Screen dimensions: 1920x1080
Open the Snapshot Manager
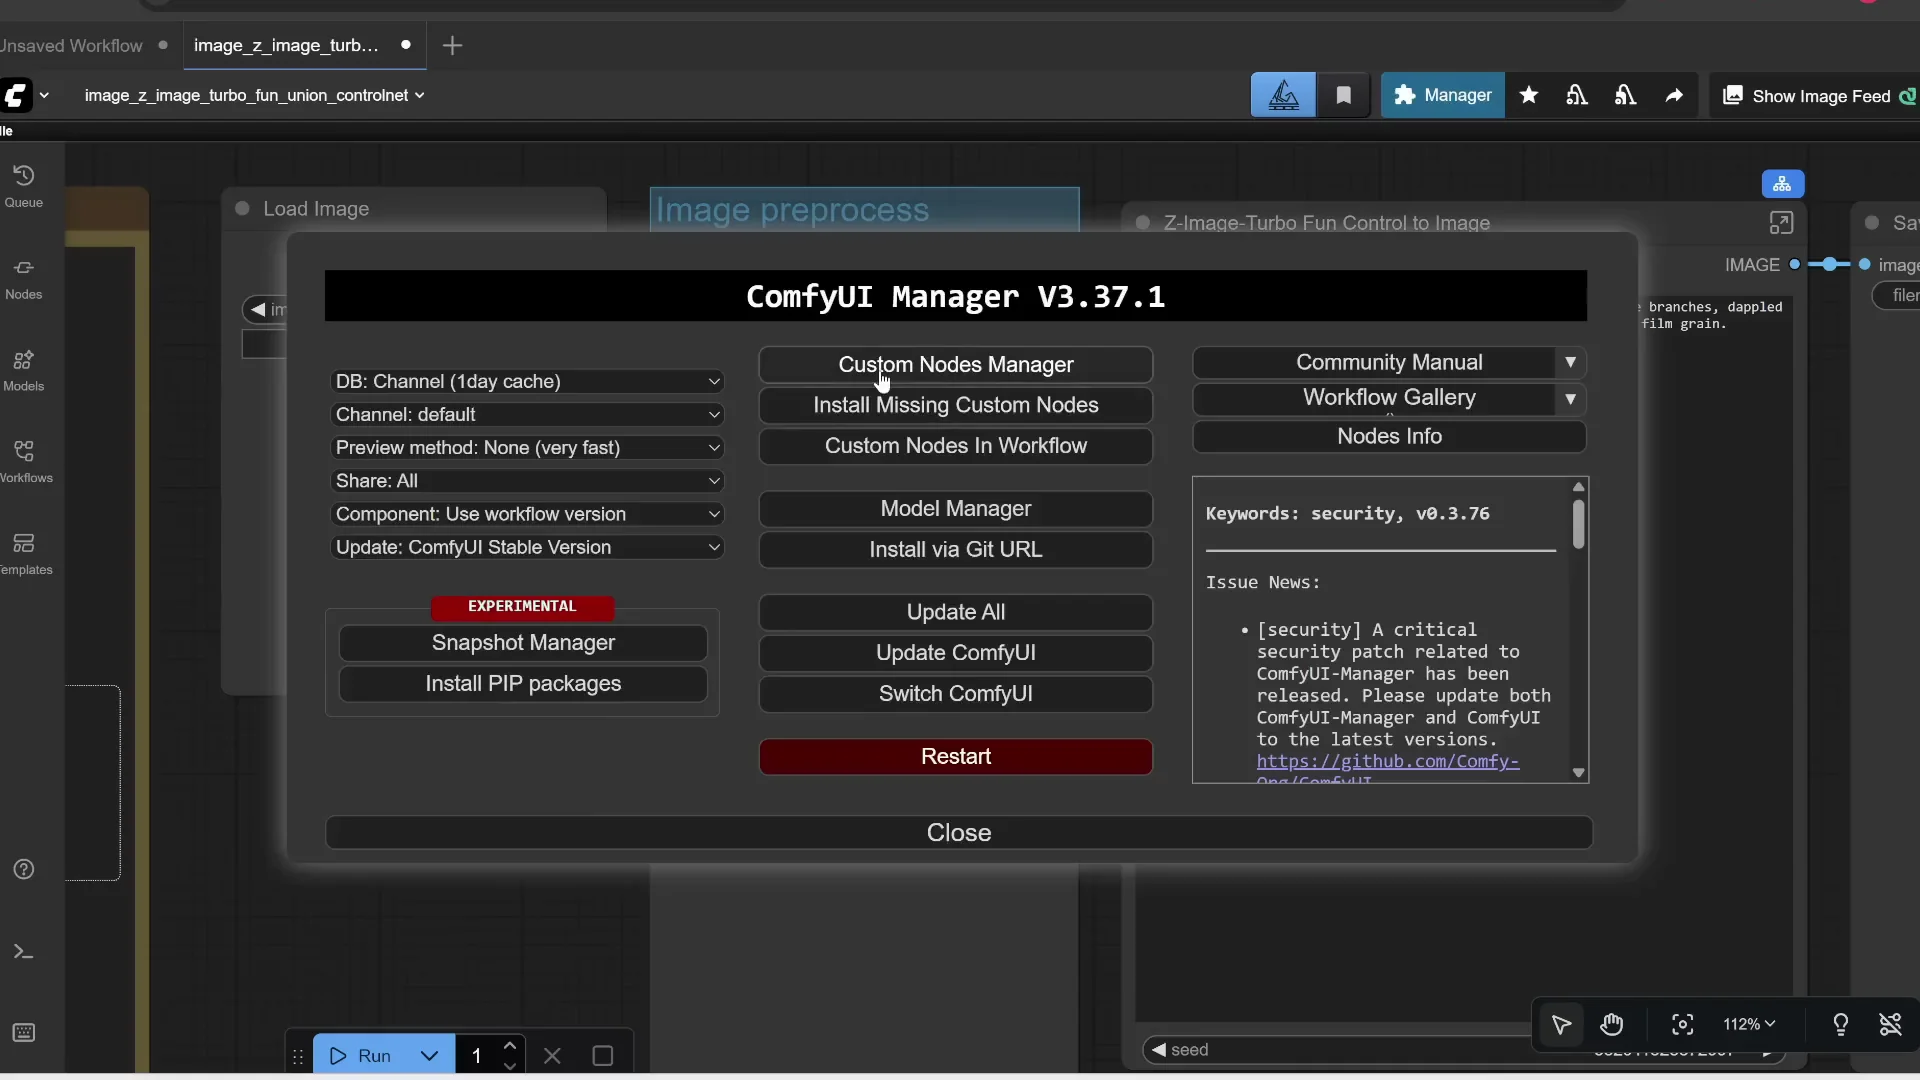(x=521, y=643)
